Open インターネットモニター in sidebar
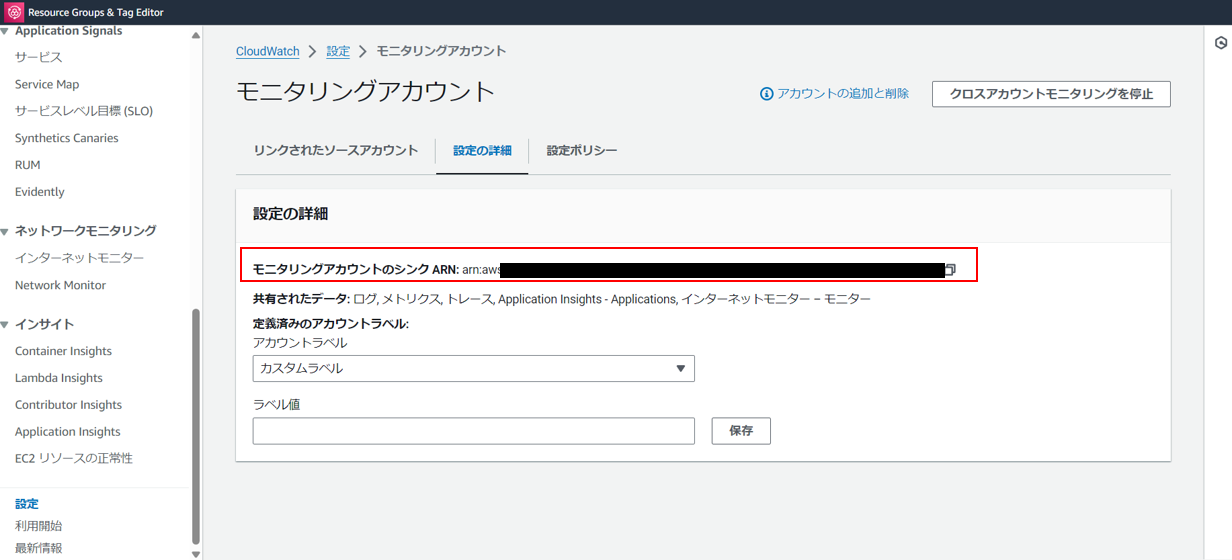The width and height of the screenshot is (1232, 560). pyautogui.click(x=80, y=258)
